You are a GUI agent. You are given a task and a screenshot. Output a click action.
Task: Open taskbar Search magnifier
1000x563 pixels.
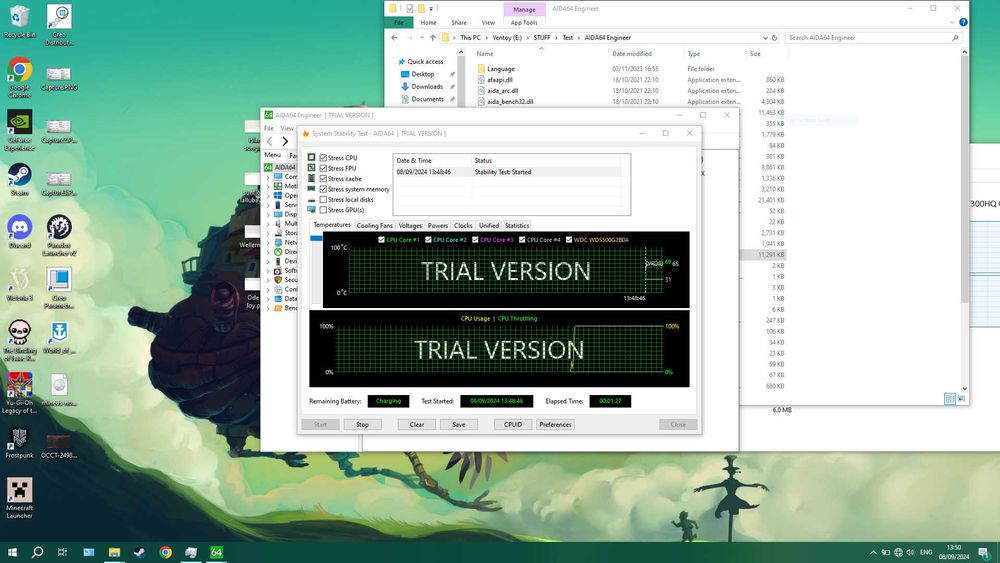pos(38,552)
